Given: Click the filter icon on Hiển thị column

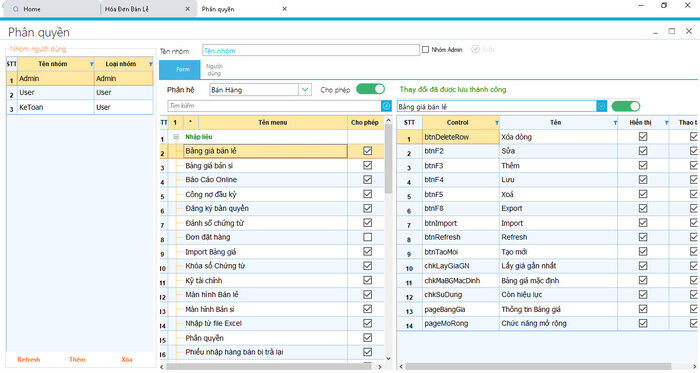Looking at the screenshot, I should tap(666, 123).
